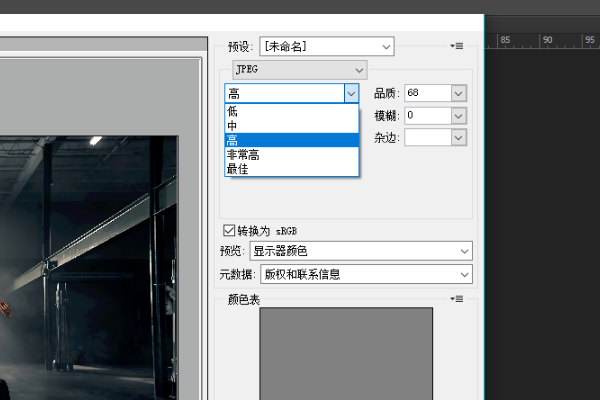
Task: Expand the 元数据 版权和联系信息 dropdown
Action: 366,274
